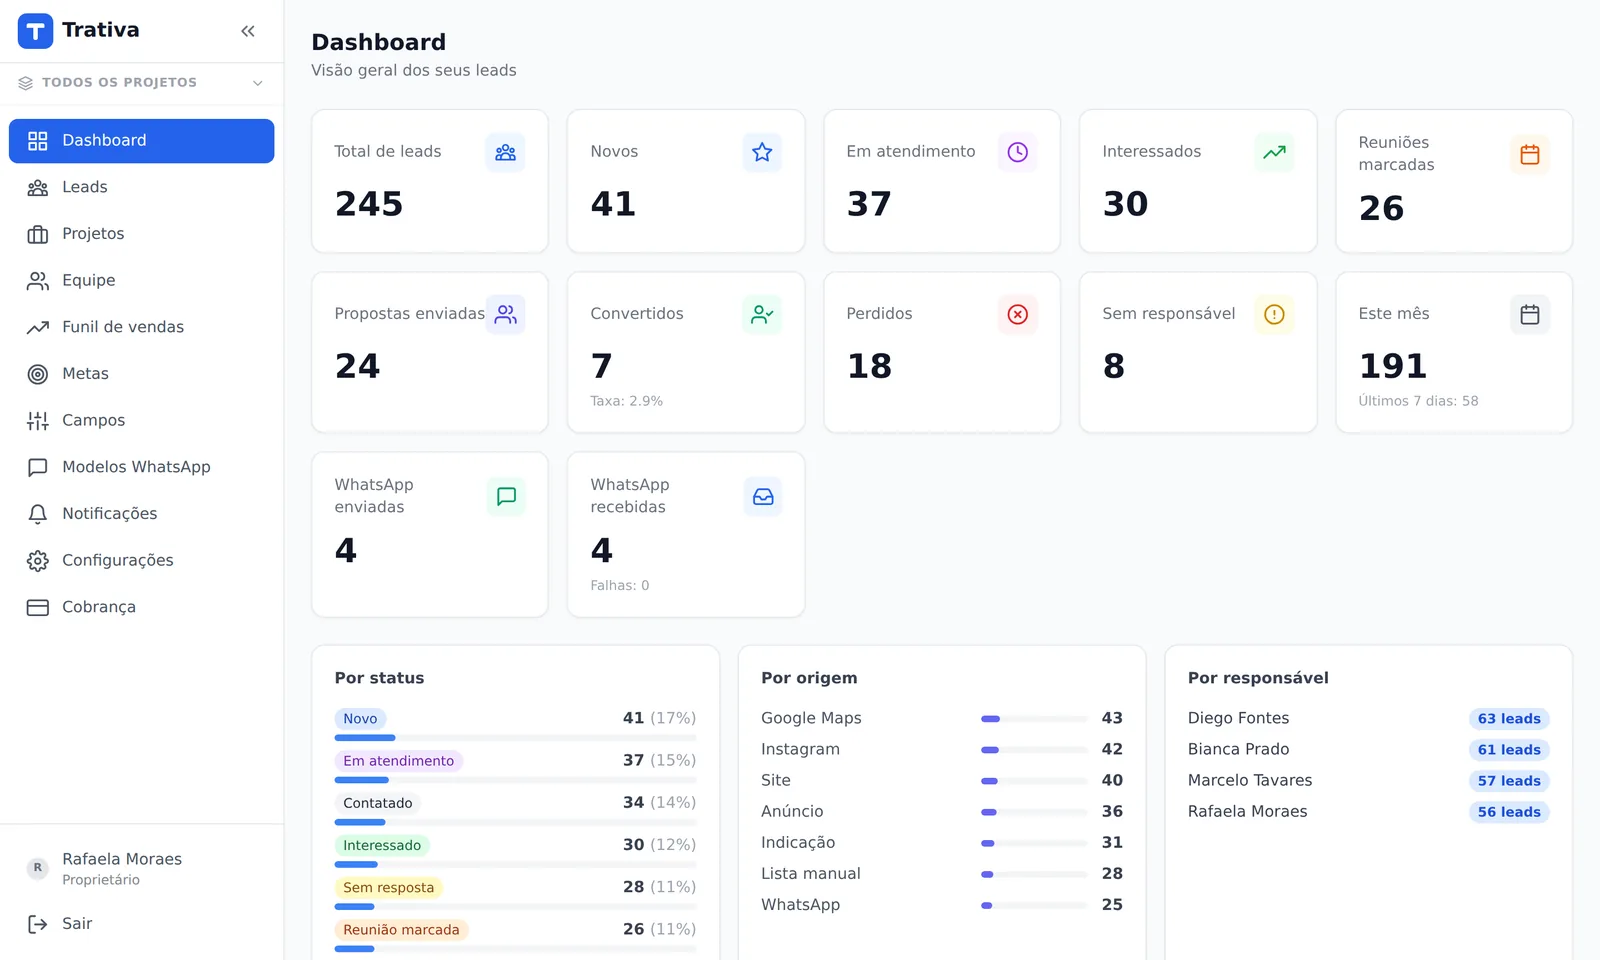The width and height of the screenshot is (1600, 960).
Task: Click the WhatsApp enviadas message icon
Action: (506, 497)
